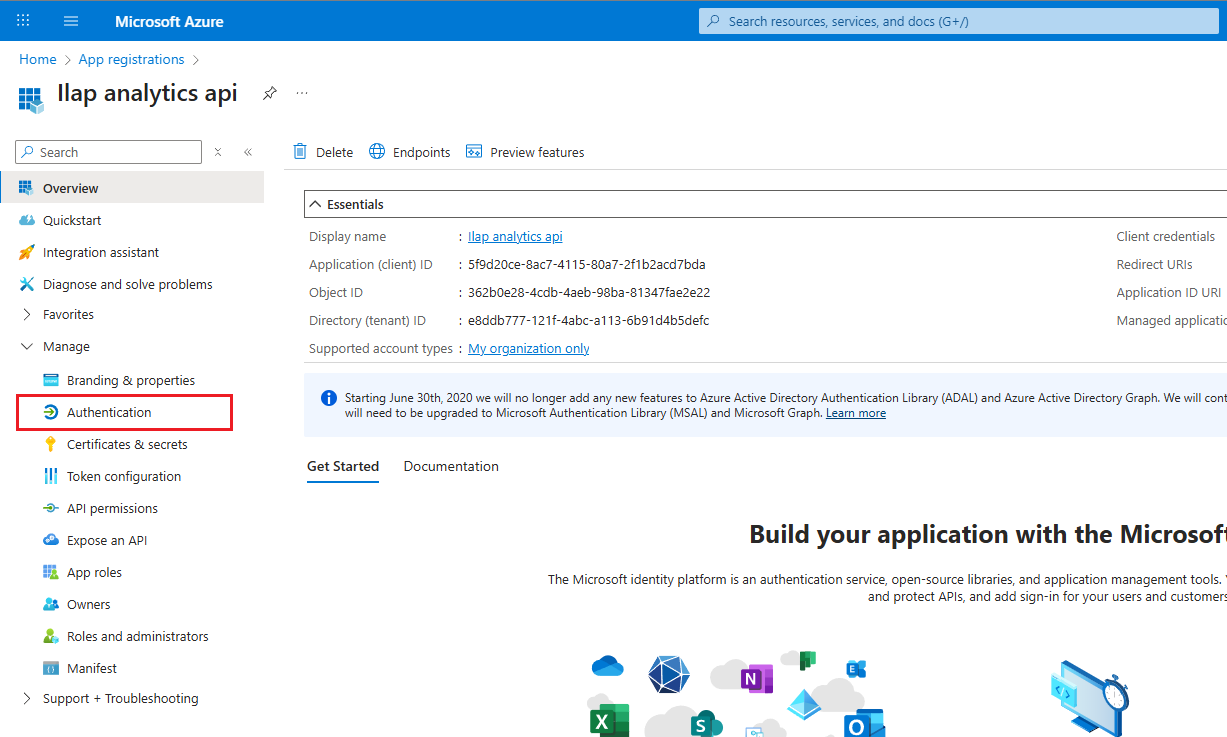1227x737 pixels.
Task: Select the Directory (tenant) ID value
Action: [x=589, y=320]
